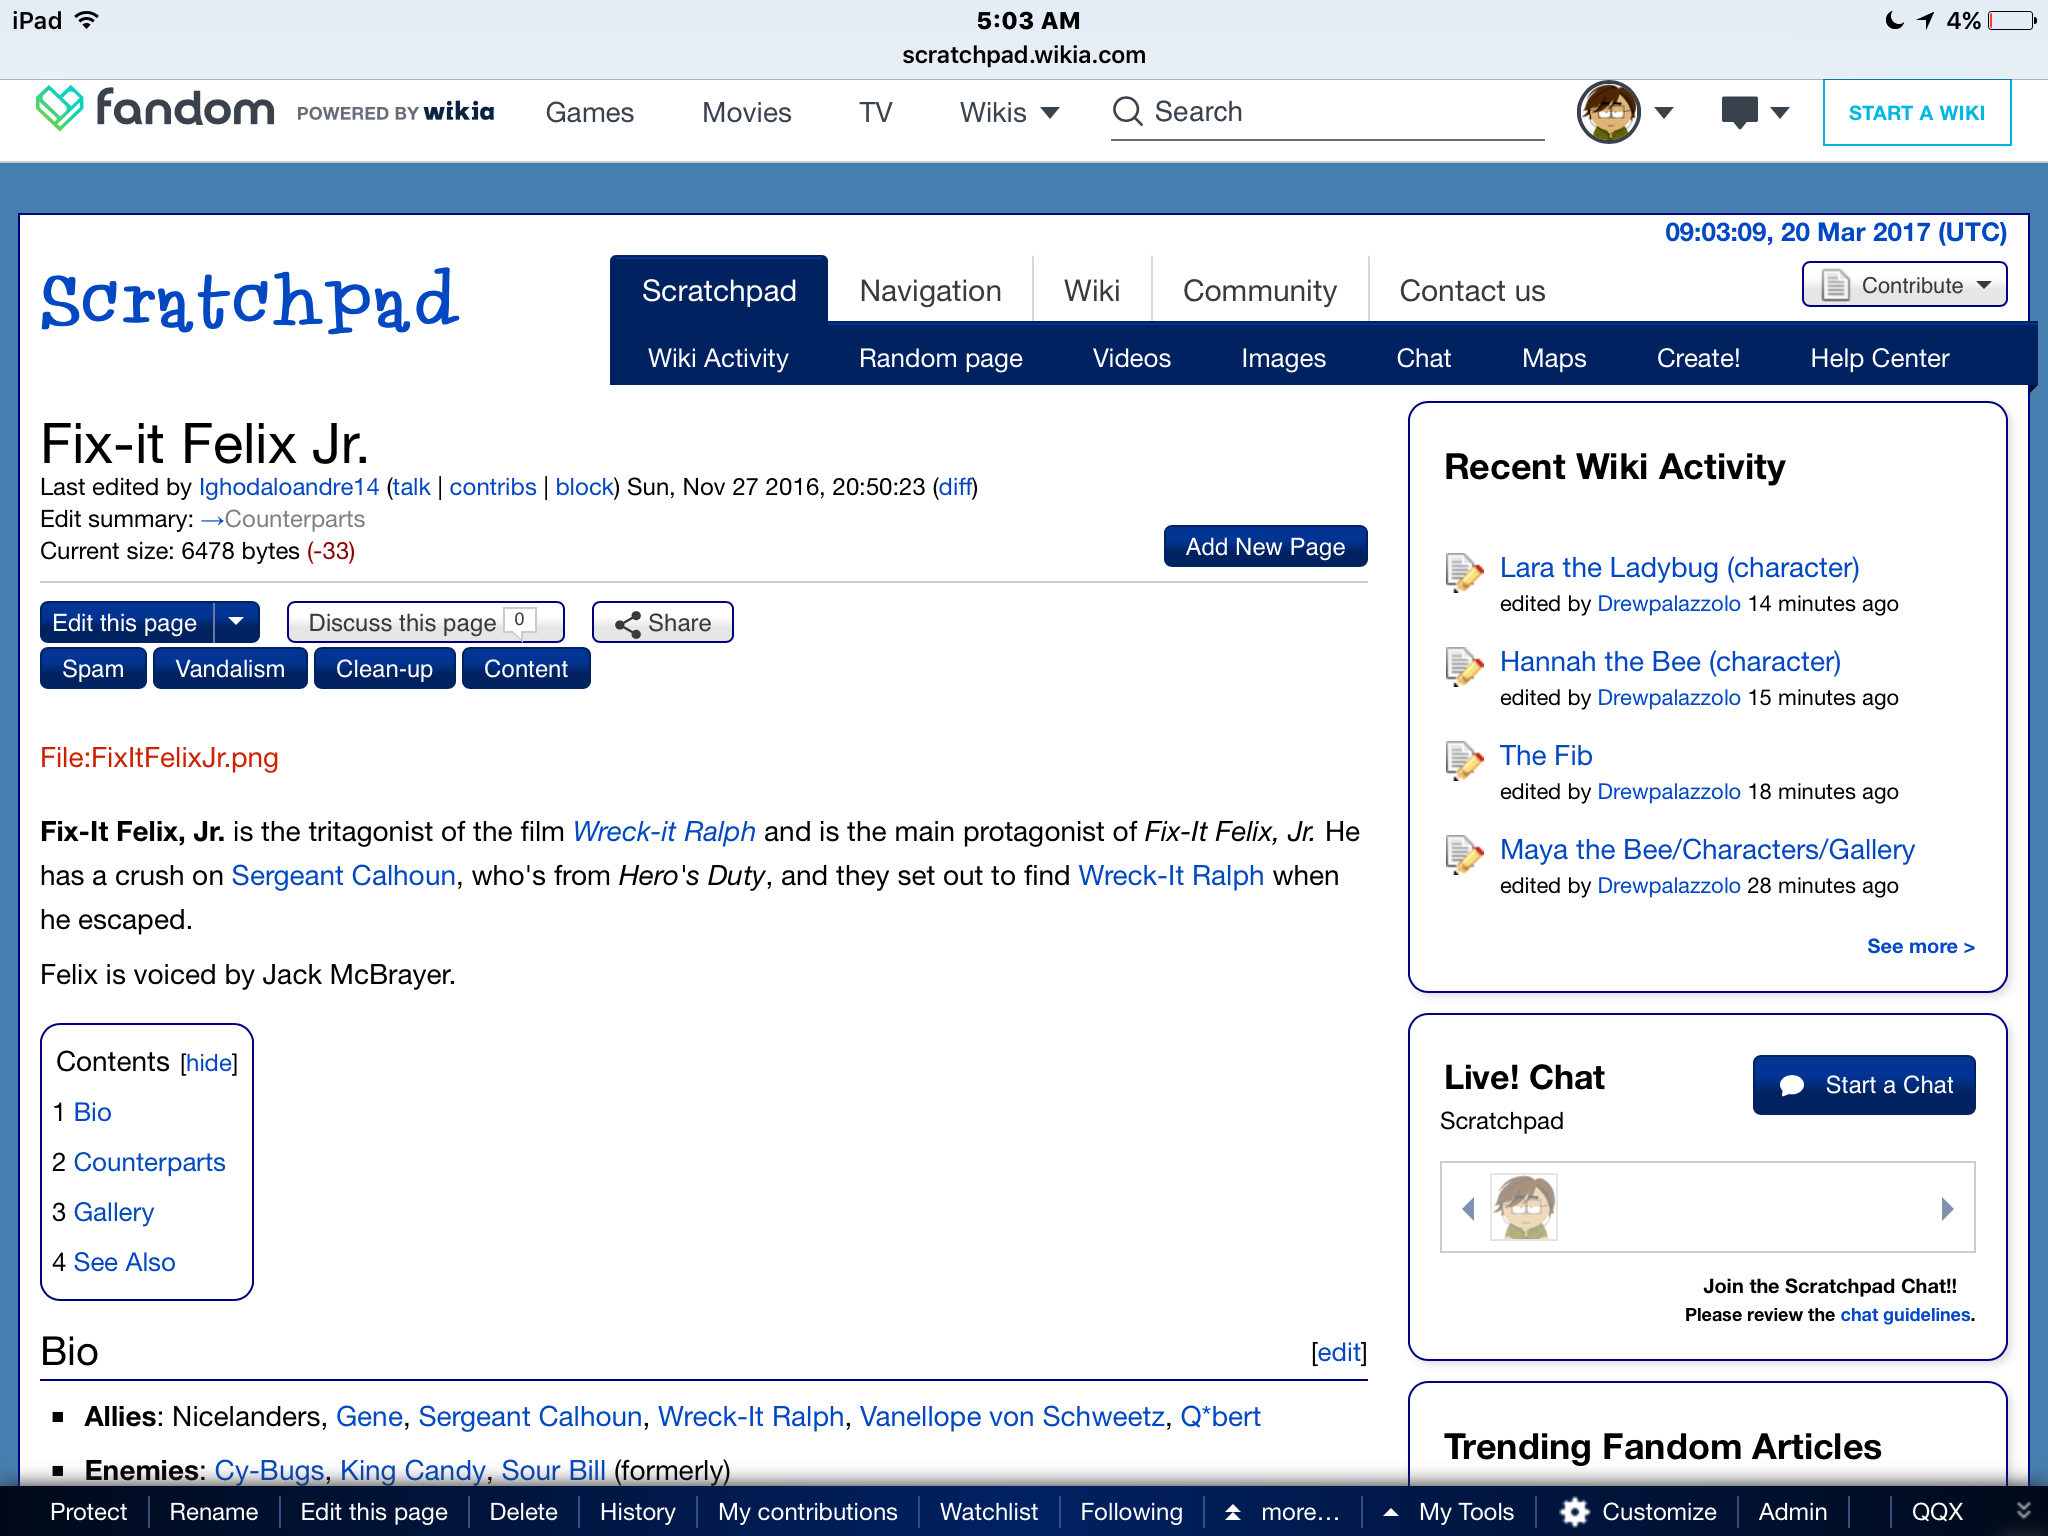Expand more… in bottom toolbar
Viewport: 2048px width, 1536px height.
click(1283, 1512)
